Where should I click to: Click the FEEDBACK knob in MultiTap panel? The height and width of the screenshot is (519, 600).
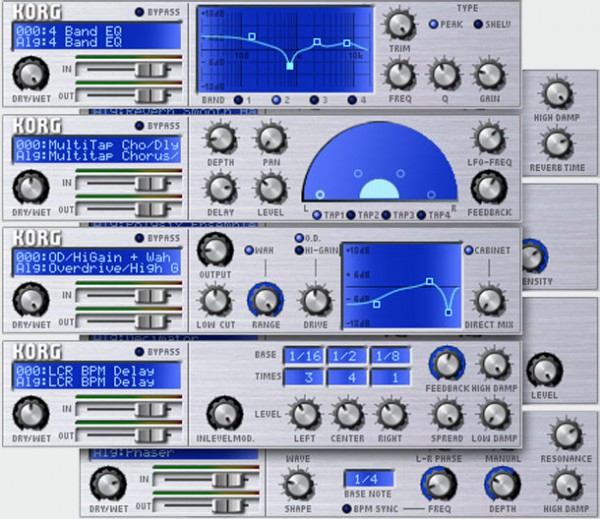point(489,188)
